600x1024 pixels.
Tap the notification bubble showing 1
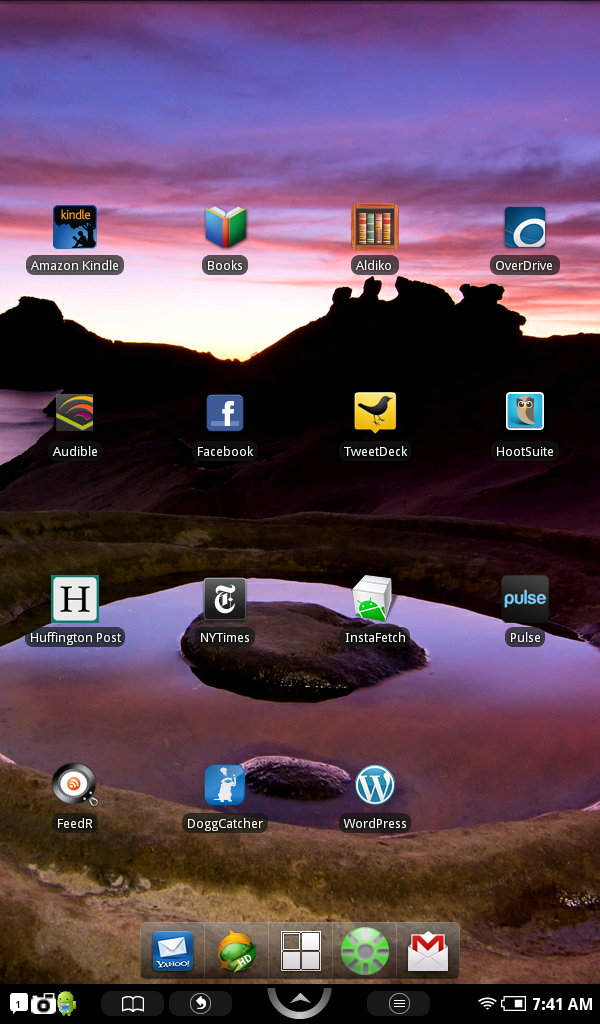[x=18, y=1004]
